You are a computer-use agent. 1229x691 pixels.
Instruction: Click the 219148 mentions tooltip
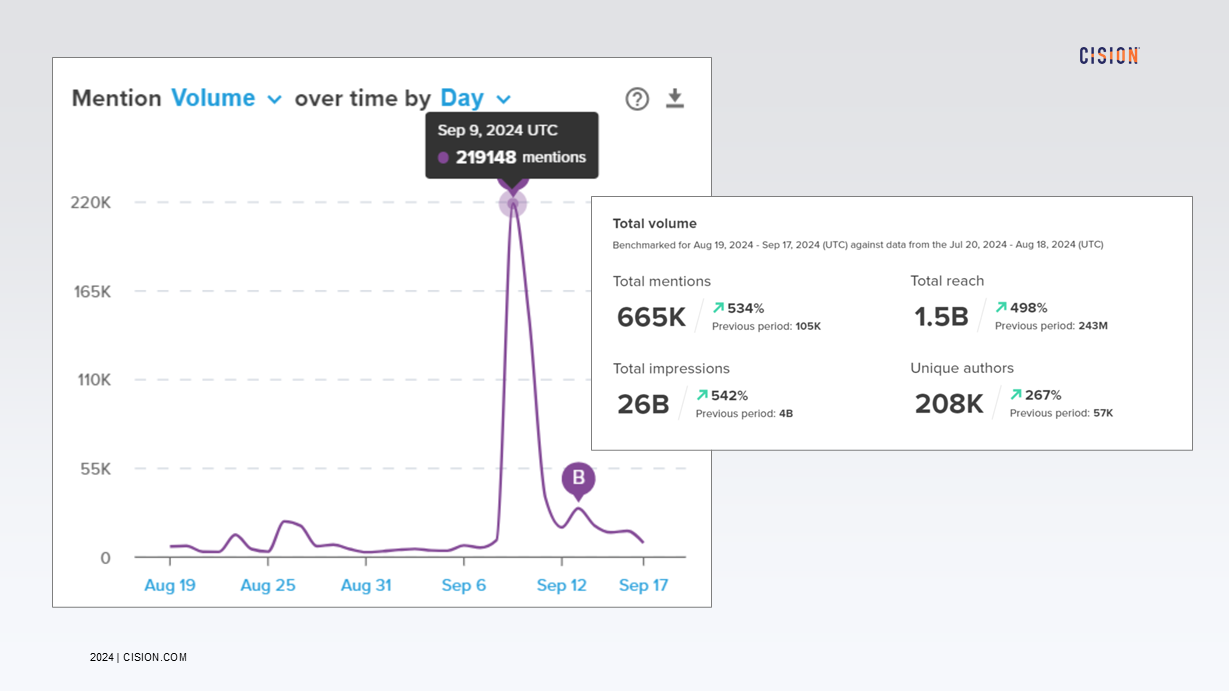coord(512,157)
